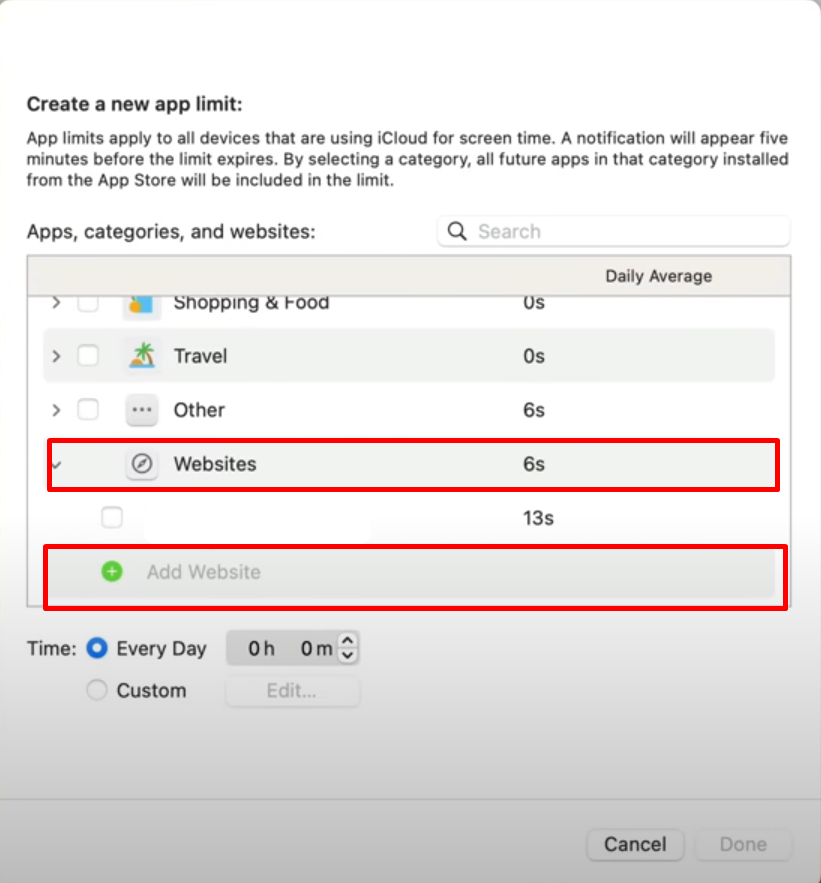The height and width of the screenshot is (883, 821).
Task: Click the Cancel button
Action: point(635,844)
